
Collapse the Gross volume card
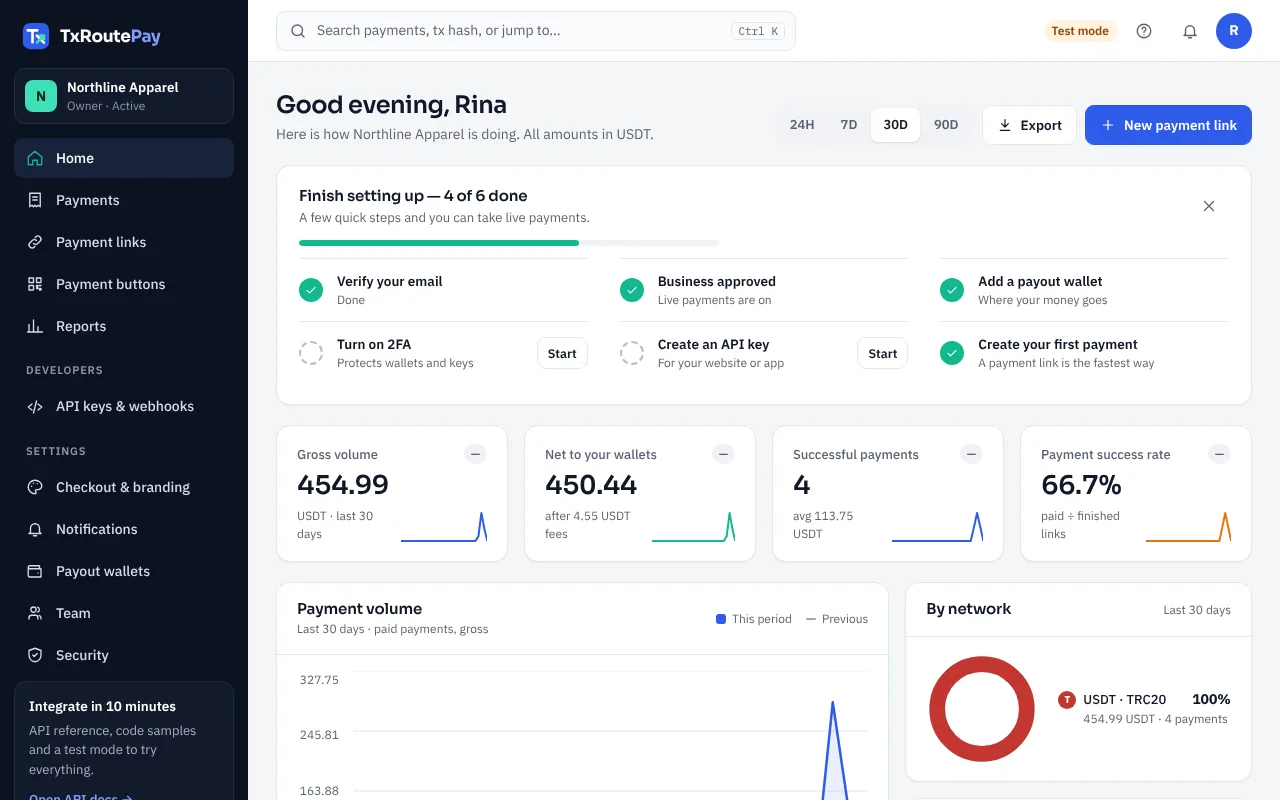[476, 454]
